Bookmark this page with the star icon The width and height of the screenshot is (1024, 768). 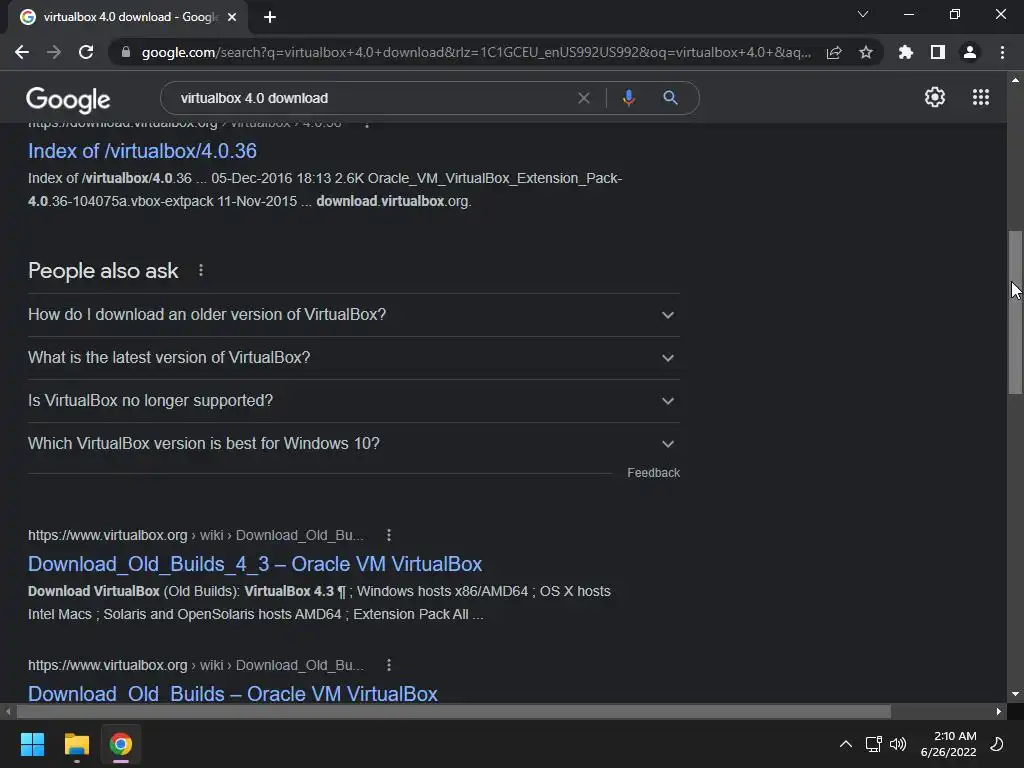[x=866, y=52]
